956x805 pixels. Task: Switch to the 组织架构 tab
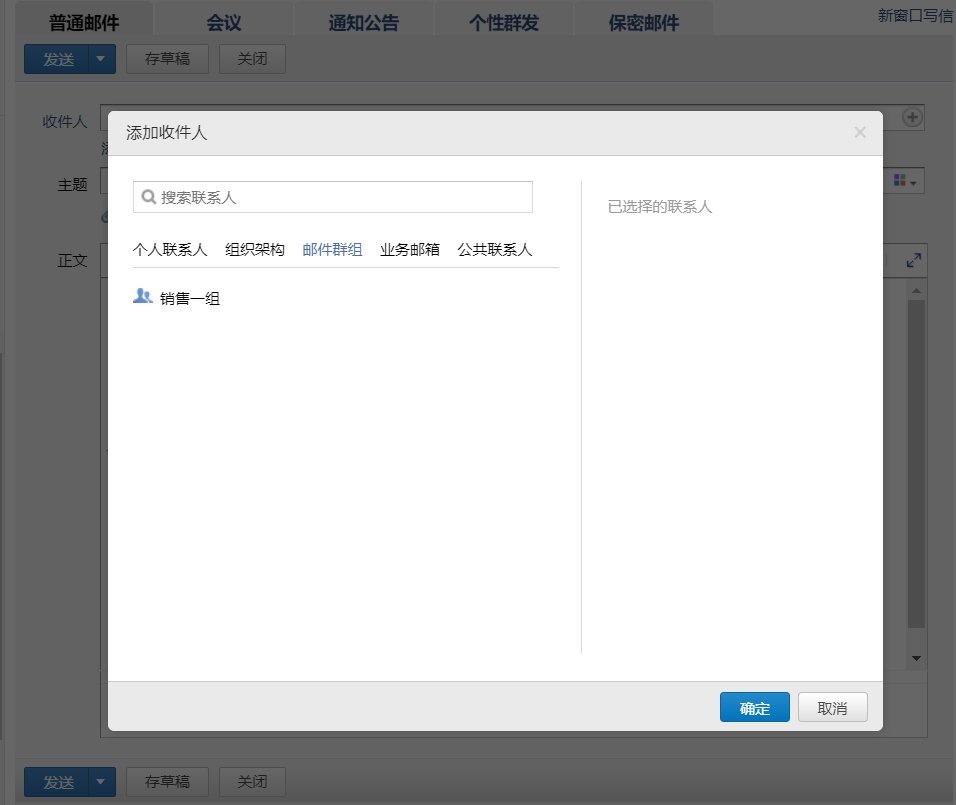pyautogui.click(x=255, y=250)
